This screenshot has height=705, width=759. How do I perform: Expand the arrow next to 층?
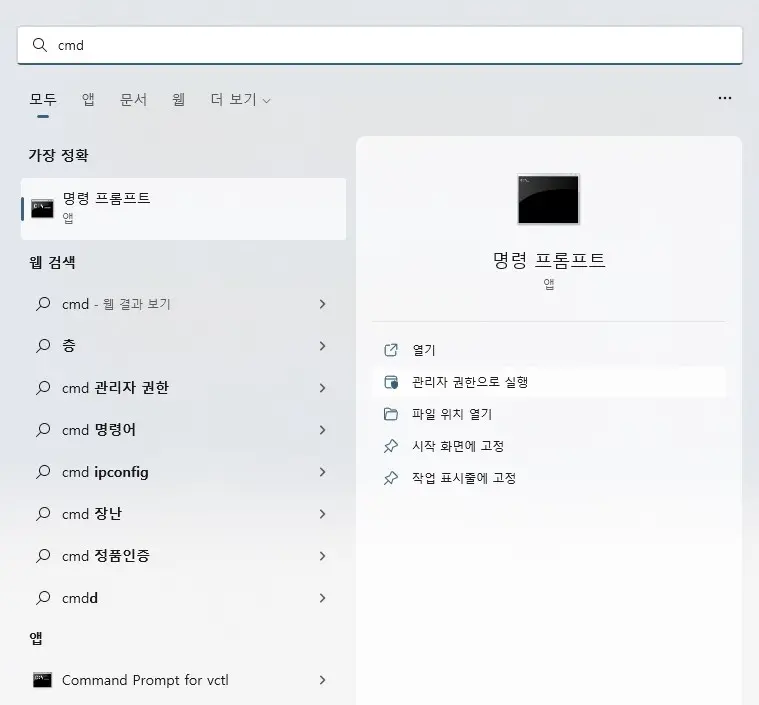tap(322, 346)
